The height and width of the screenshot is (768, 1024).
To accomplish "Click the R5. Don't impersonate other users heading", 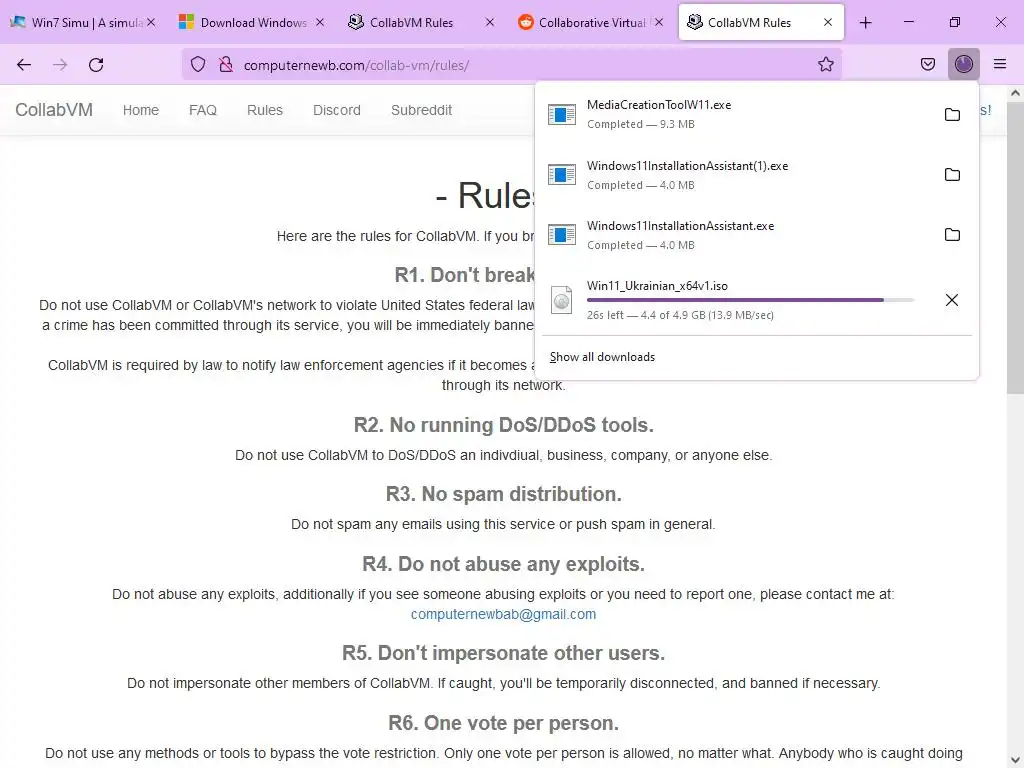I will point(503,653).
